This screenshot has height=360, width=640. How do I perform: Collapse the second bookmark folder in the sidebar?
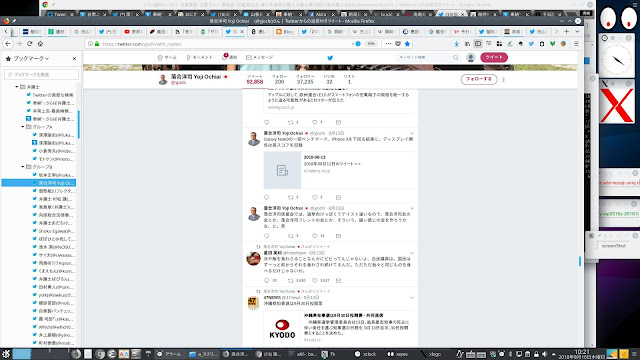[x=23, y=127]
